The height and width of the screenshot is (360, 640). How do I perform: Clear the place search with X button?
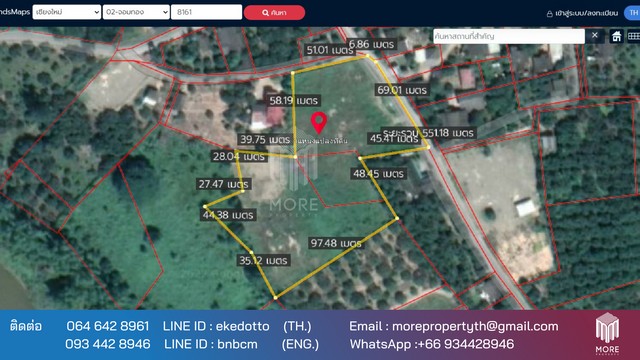pyautogui.click(x=595, y=36)
